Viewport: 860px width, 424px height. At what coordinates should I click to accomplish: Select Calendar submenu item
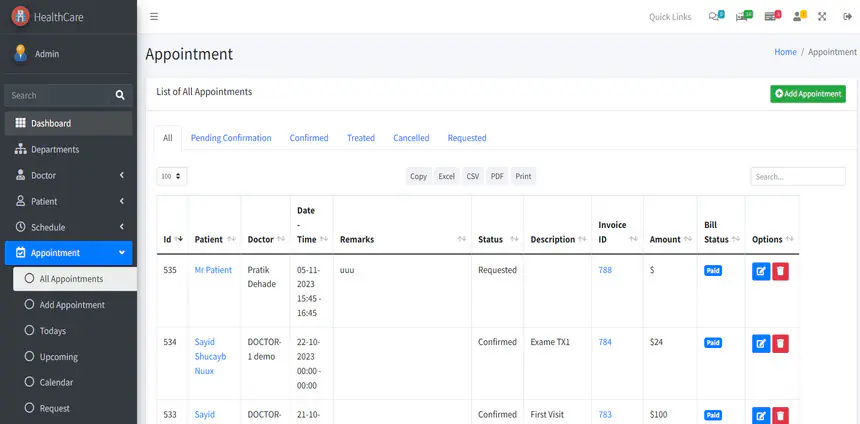(75, 382)
